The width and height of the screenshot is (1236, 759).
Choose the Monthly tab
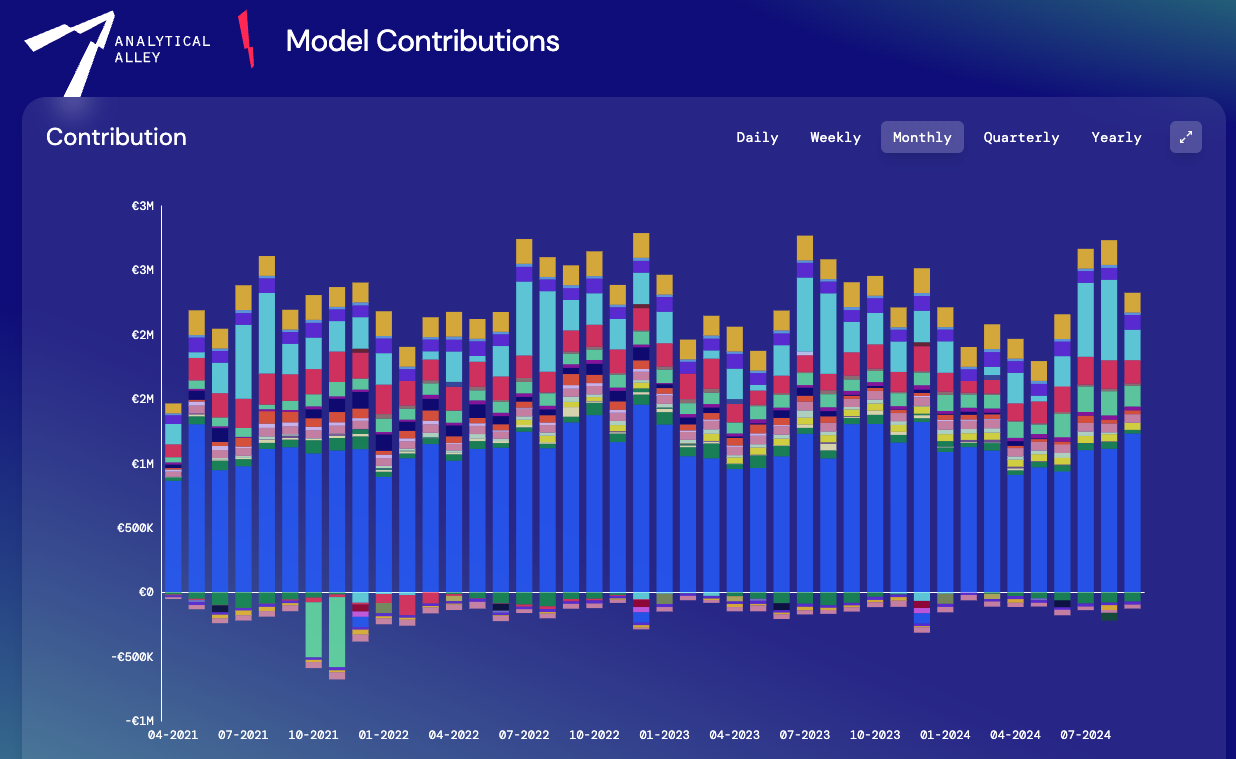(922, 137)
